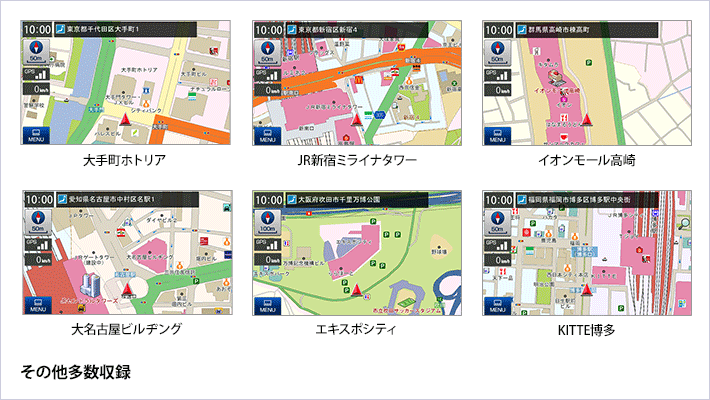This screenshot has width=710, height=400.
Task: Click GPS signal indicator on イオンモール高崎 map
Action: 497,75
